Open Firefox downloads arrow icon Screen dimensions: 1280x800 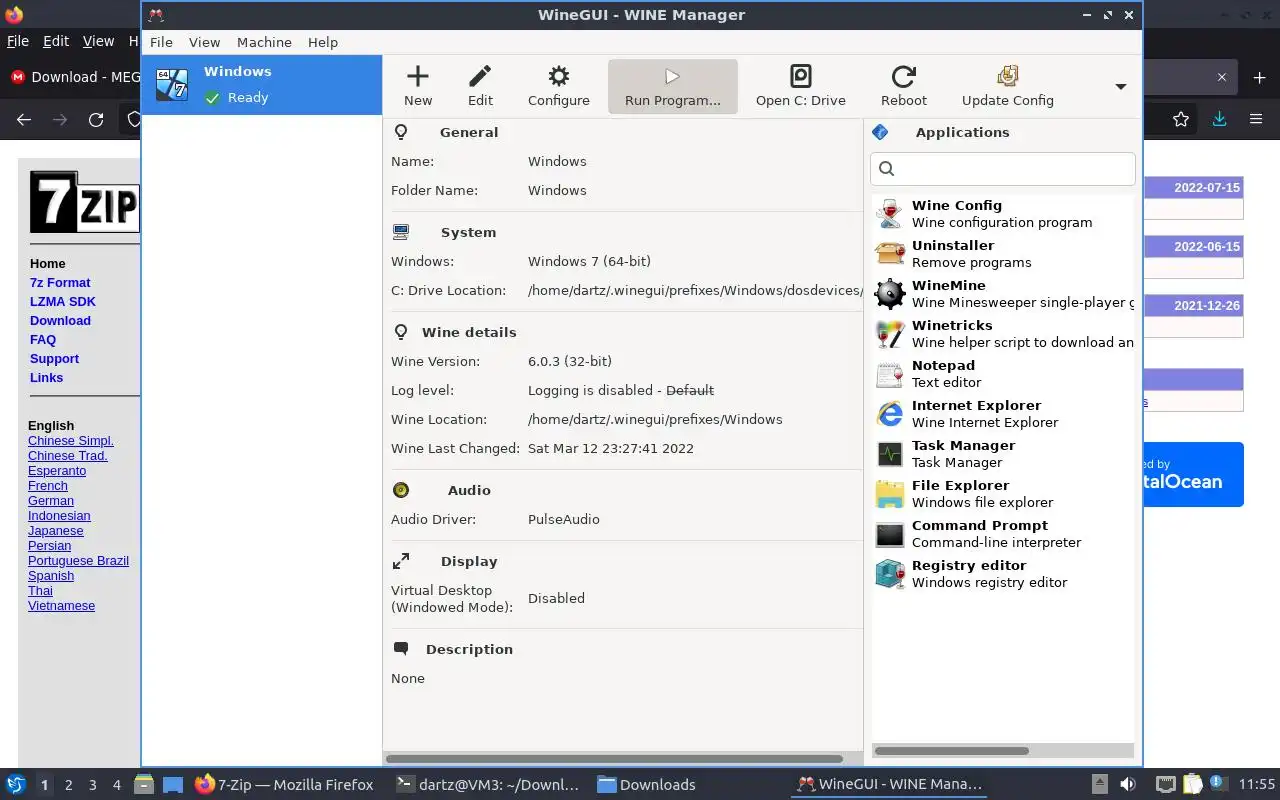click(x=1219, y=119)
